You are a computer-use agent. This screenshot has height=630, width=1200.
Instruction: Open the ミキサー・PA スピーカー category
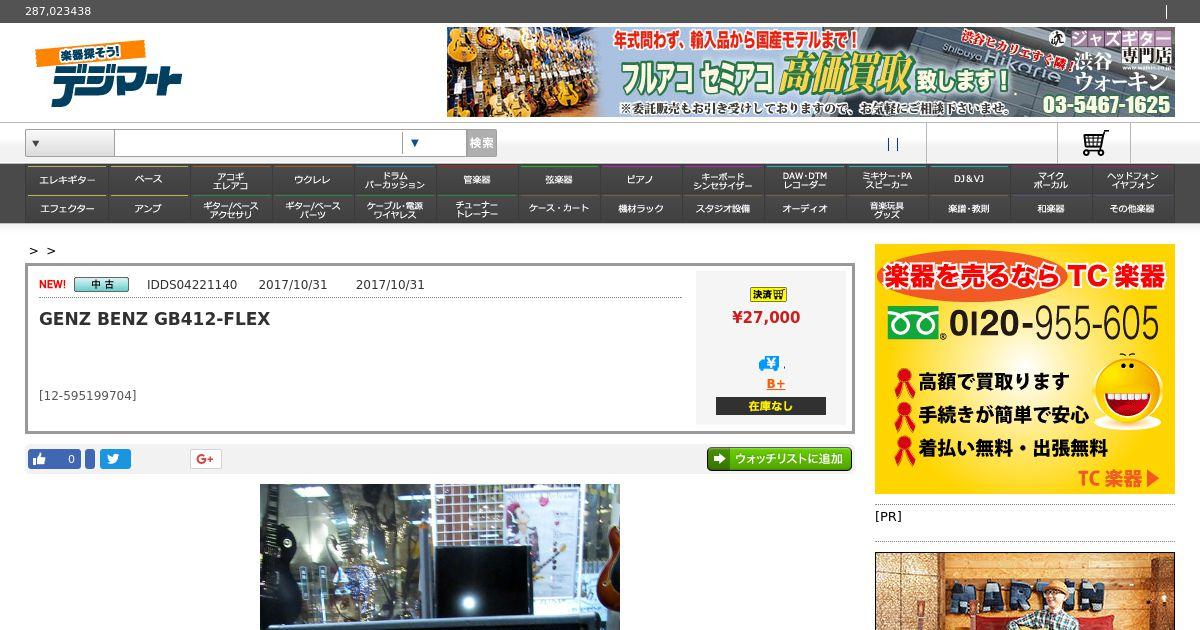pos(886,180)
